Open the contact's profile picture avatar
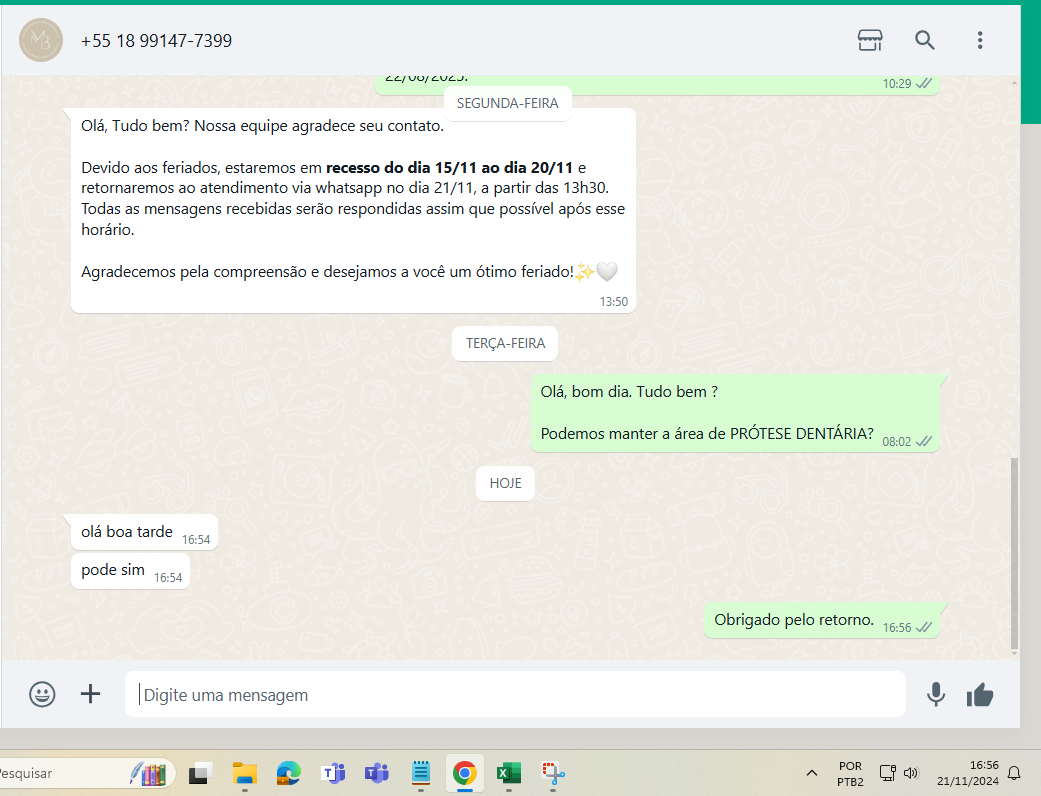This screenshot has height=796, width=1041. [40, 40]
